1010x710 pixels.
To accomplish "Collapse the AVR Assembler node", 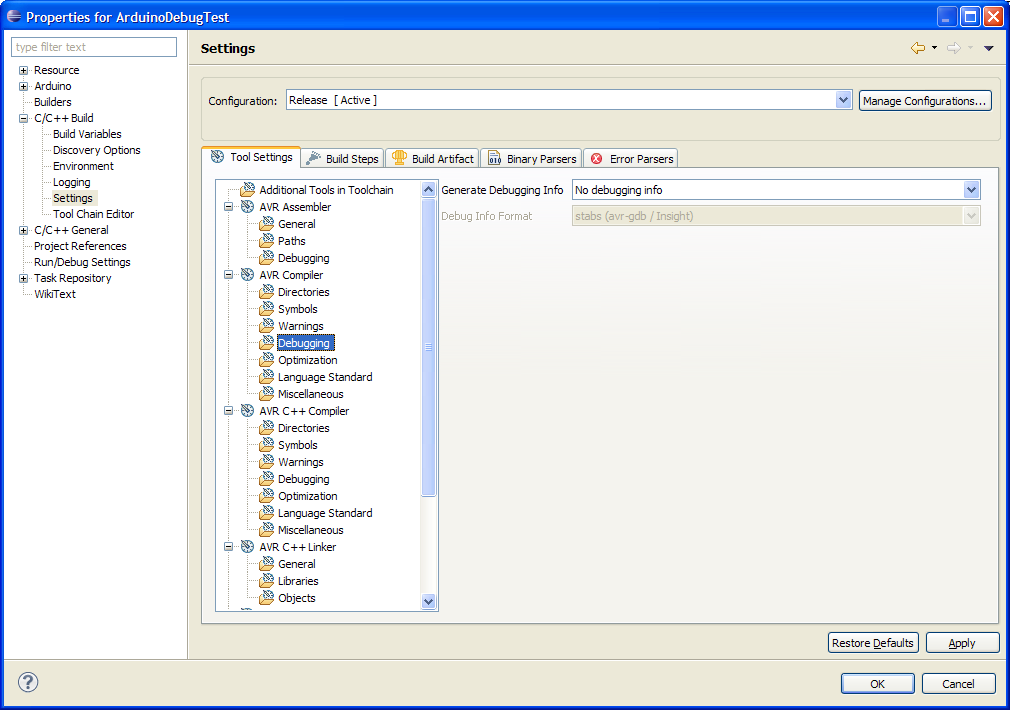I will pyautogui.click(x=229, y=207).
